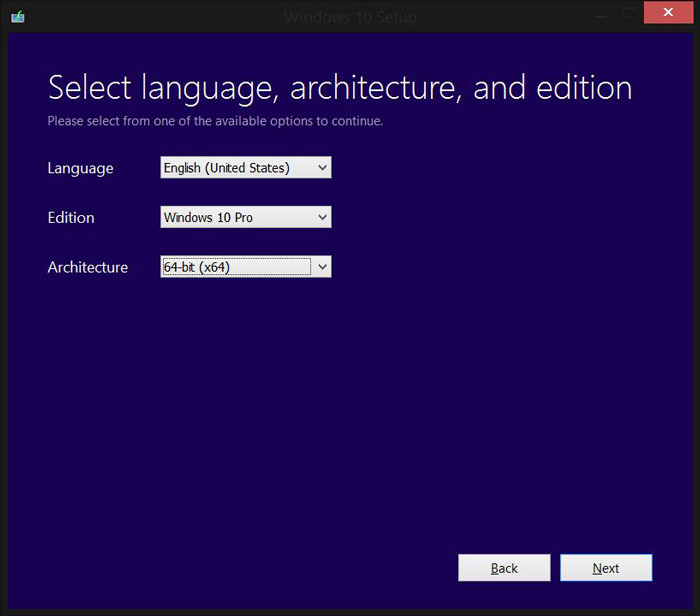
Task: Click the Edition label
Action: pos(71,217)
